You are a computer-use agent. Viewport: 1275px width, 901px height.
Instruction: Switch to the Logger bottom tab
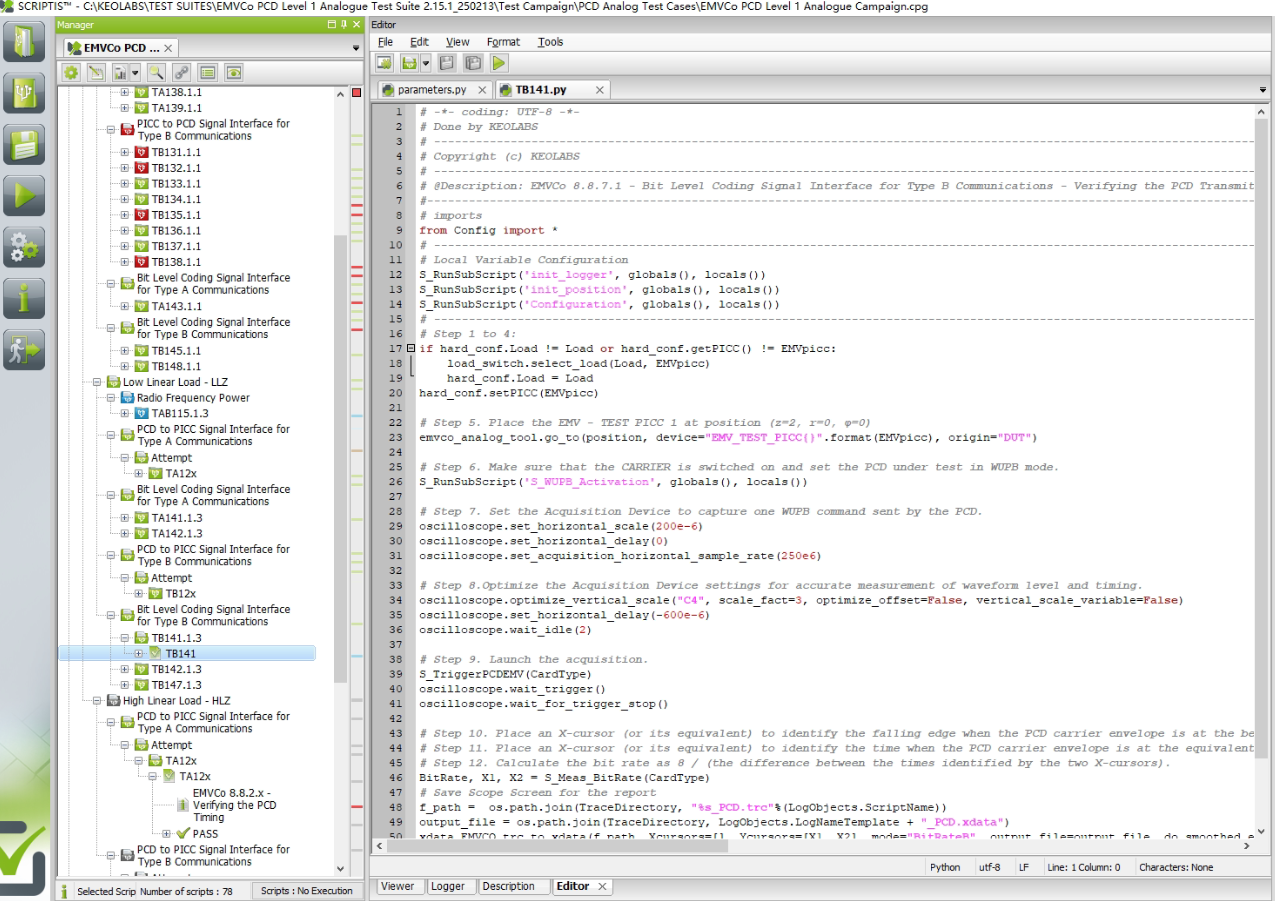[x=447, y=886]
